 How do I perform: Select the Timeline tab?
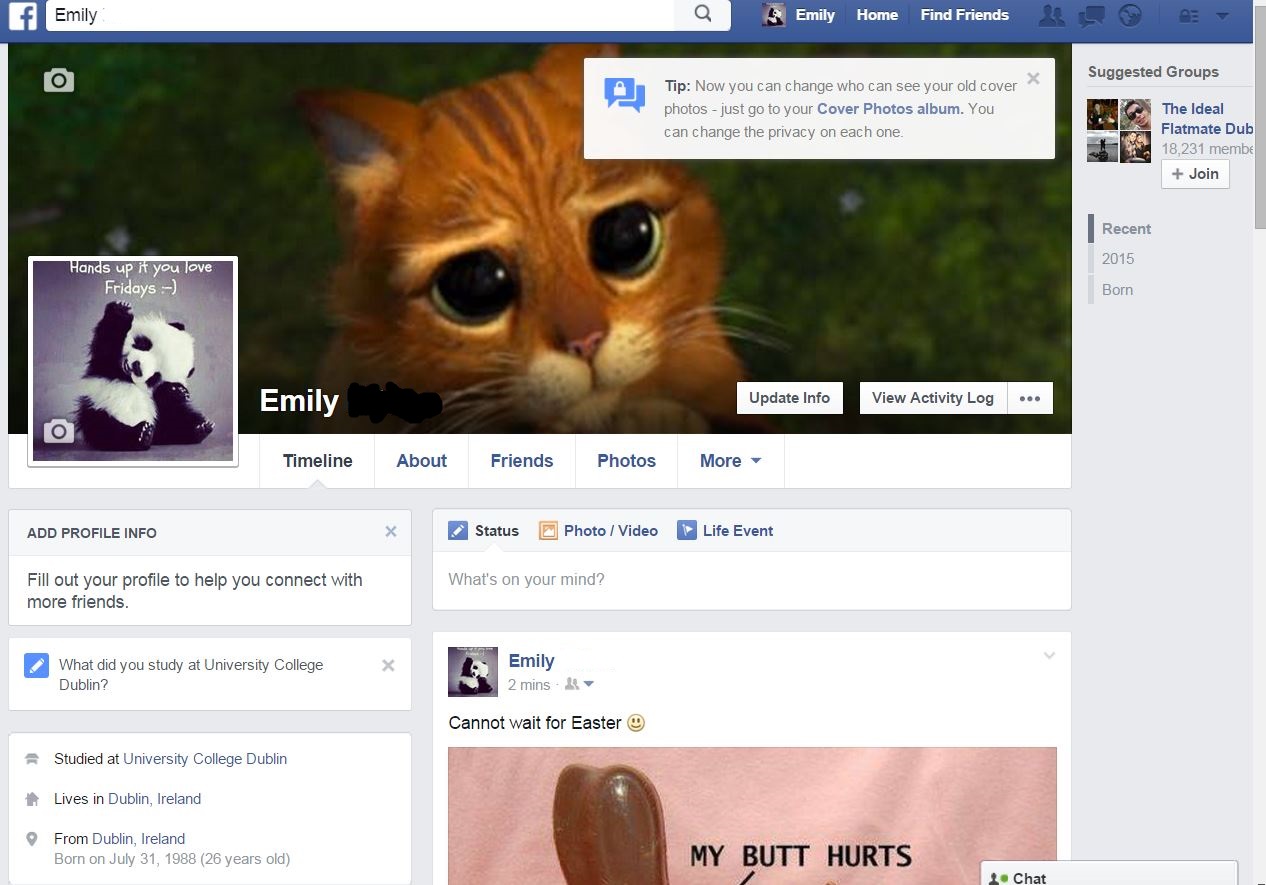click(x=317, y=461)
